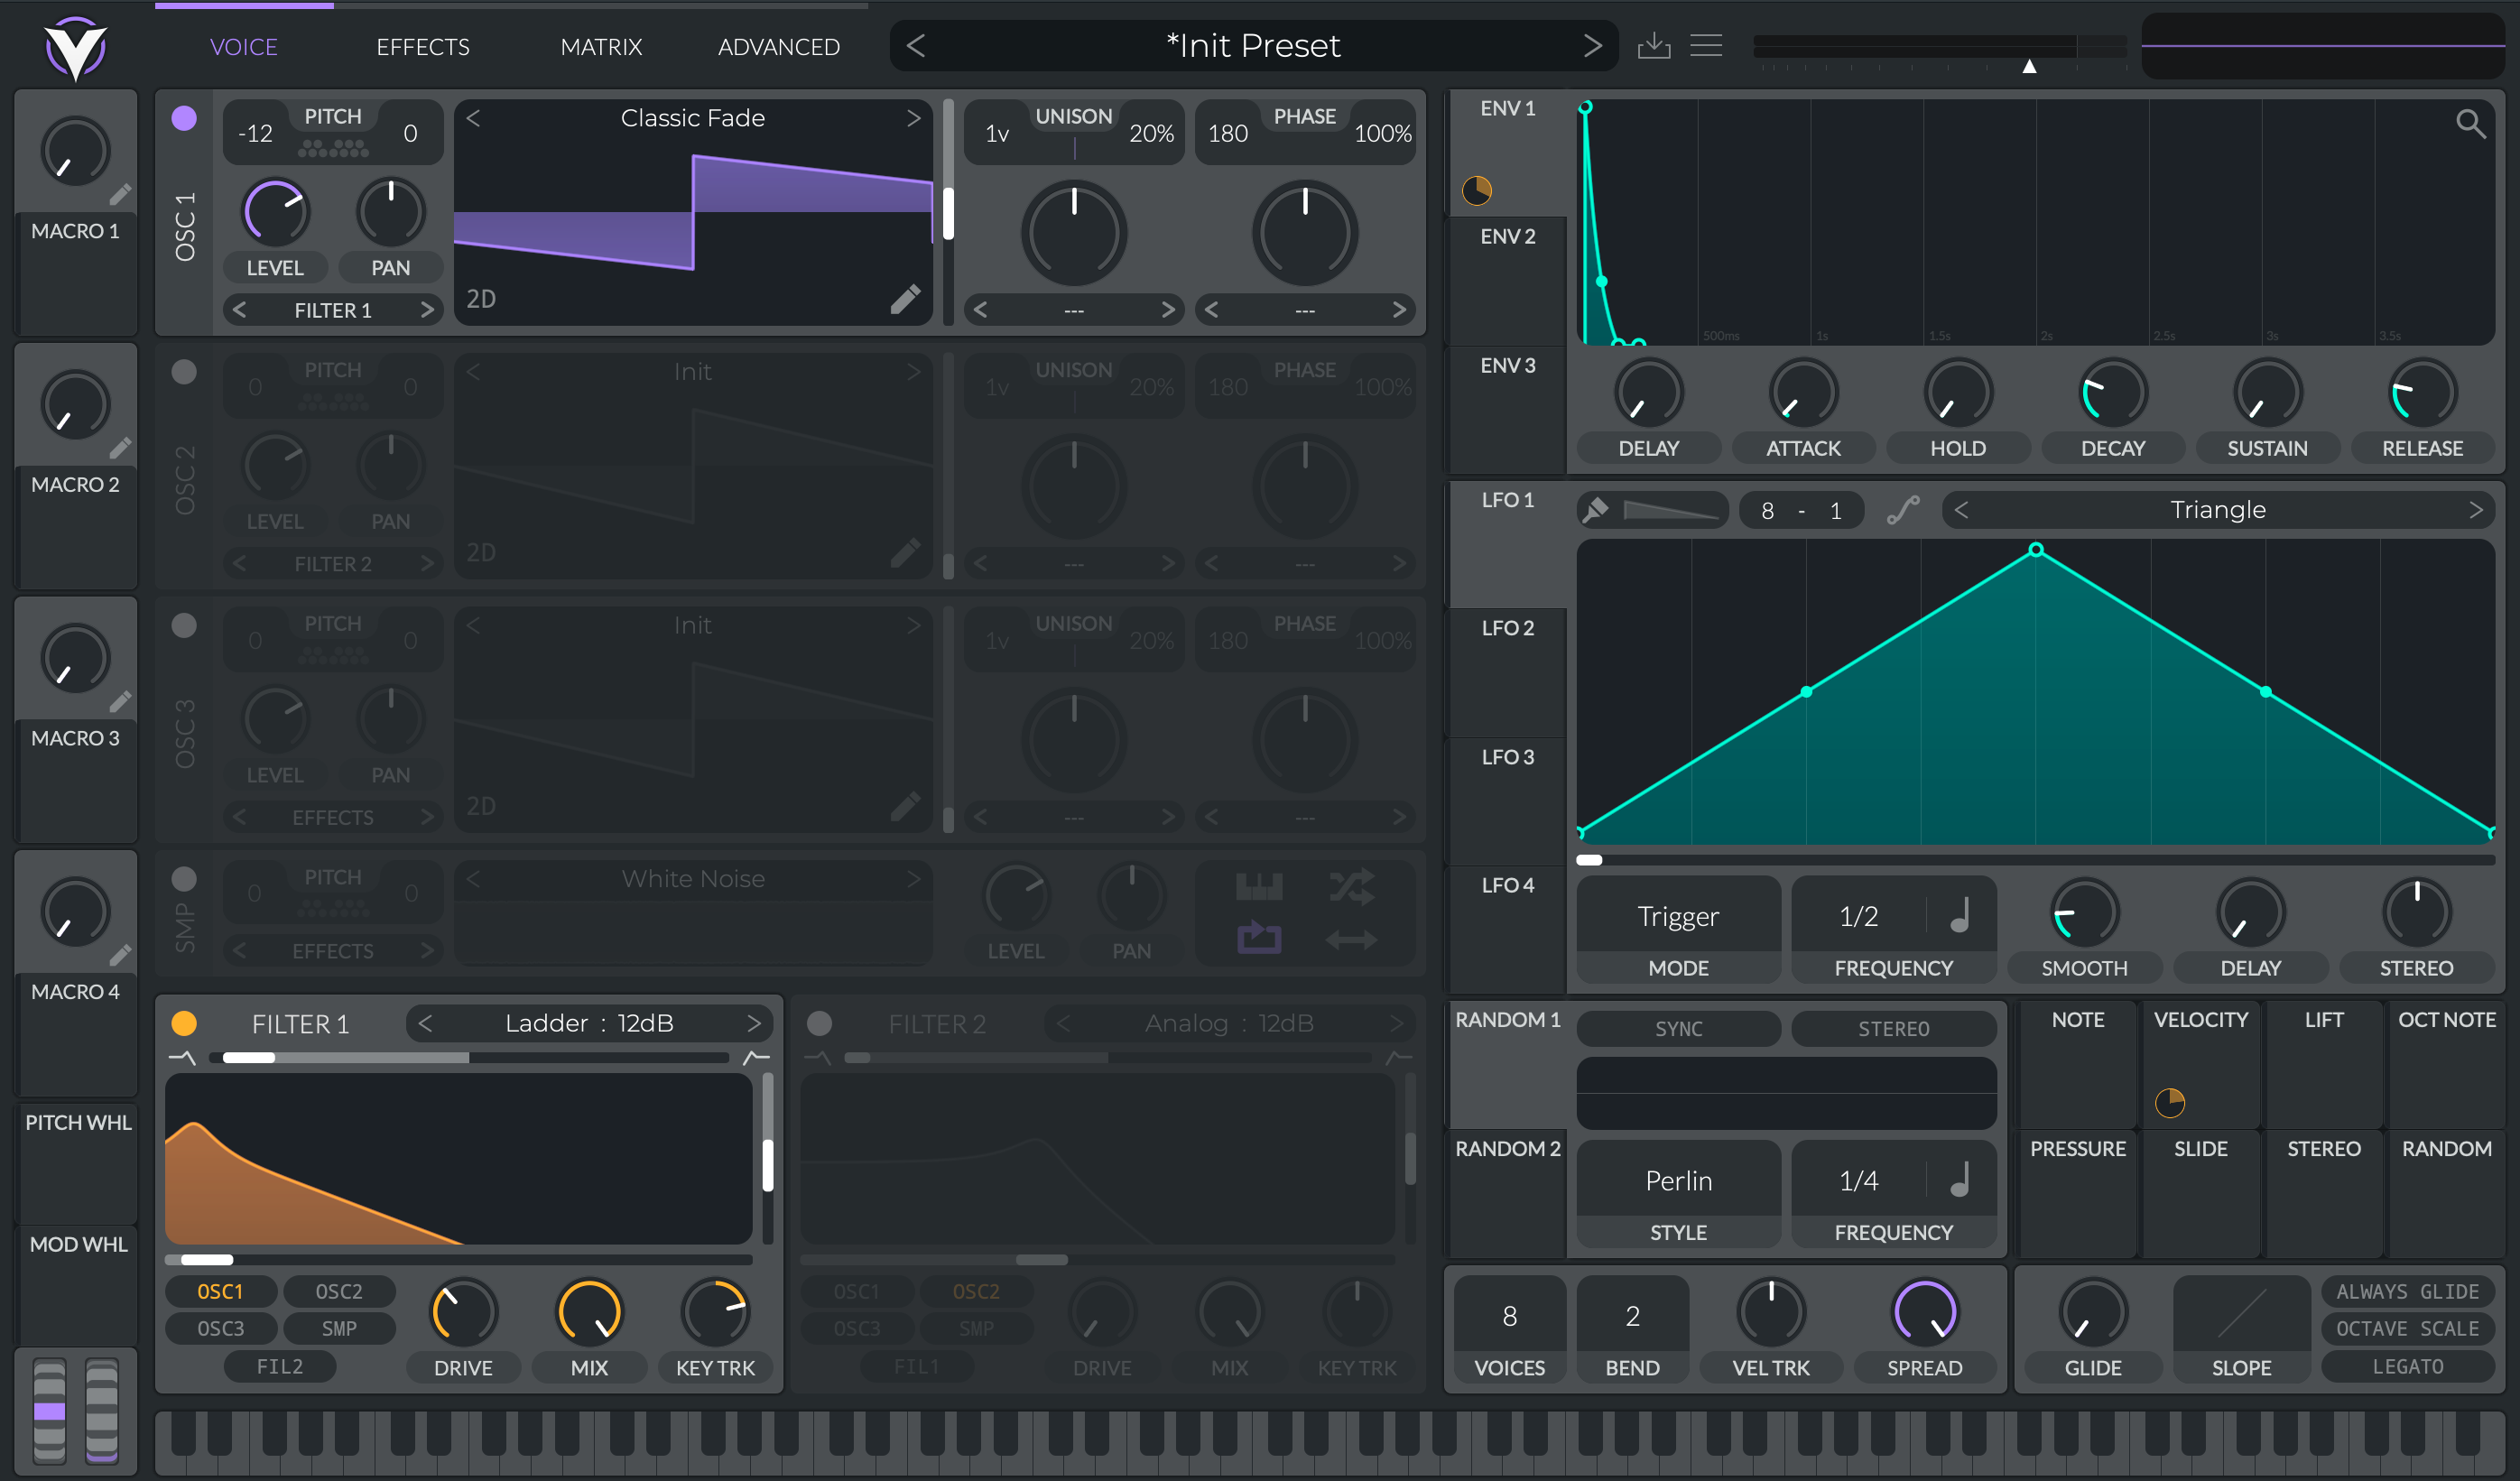Click the Filter 1 low cutoff shape icon
The height and width of the screenshot is (1481, 2520).
click(183, 1057)
